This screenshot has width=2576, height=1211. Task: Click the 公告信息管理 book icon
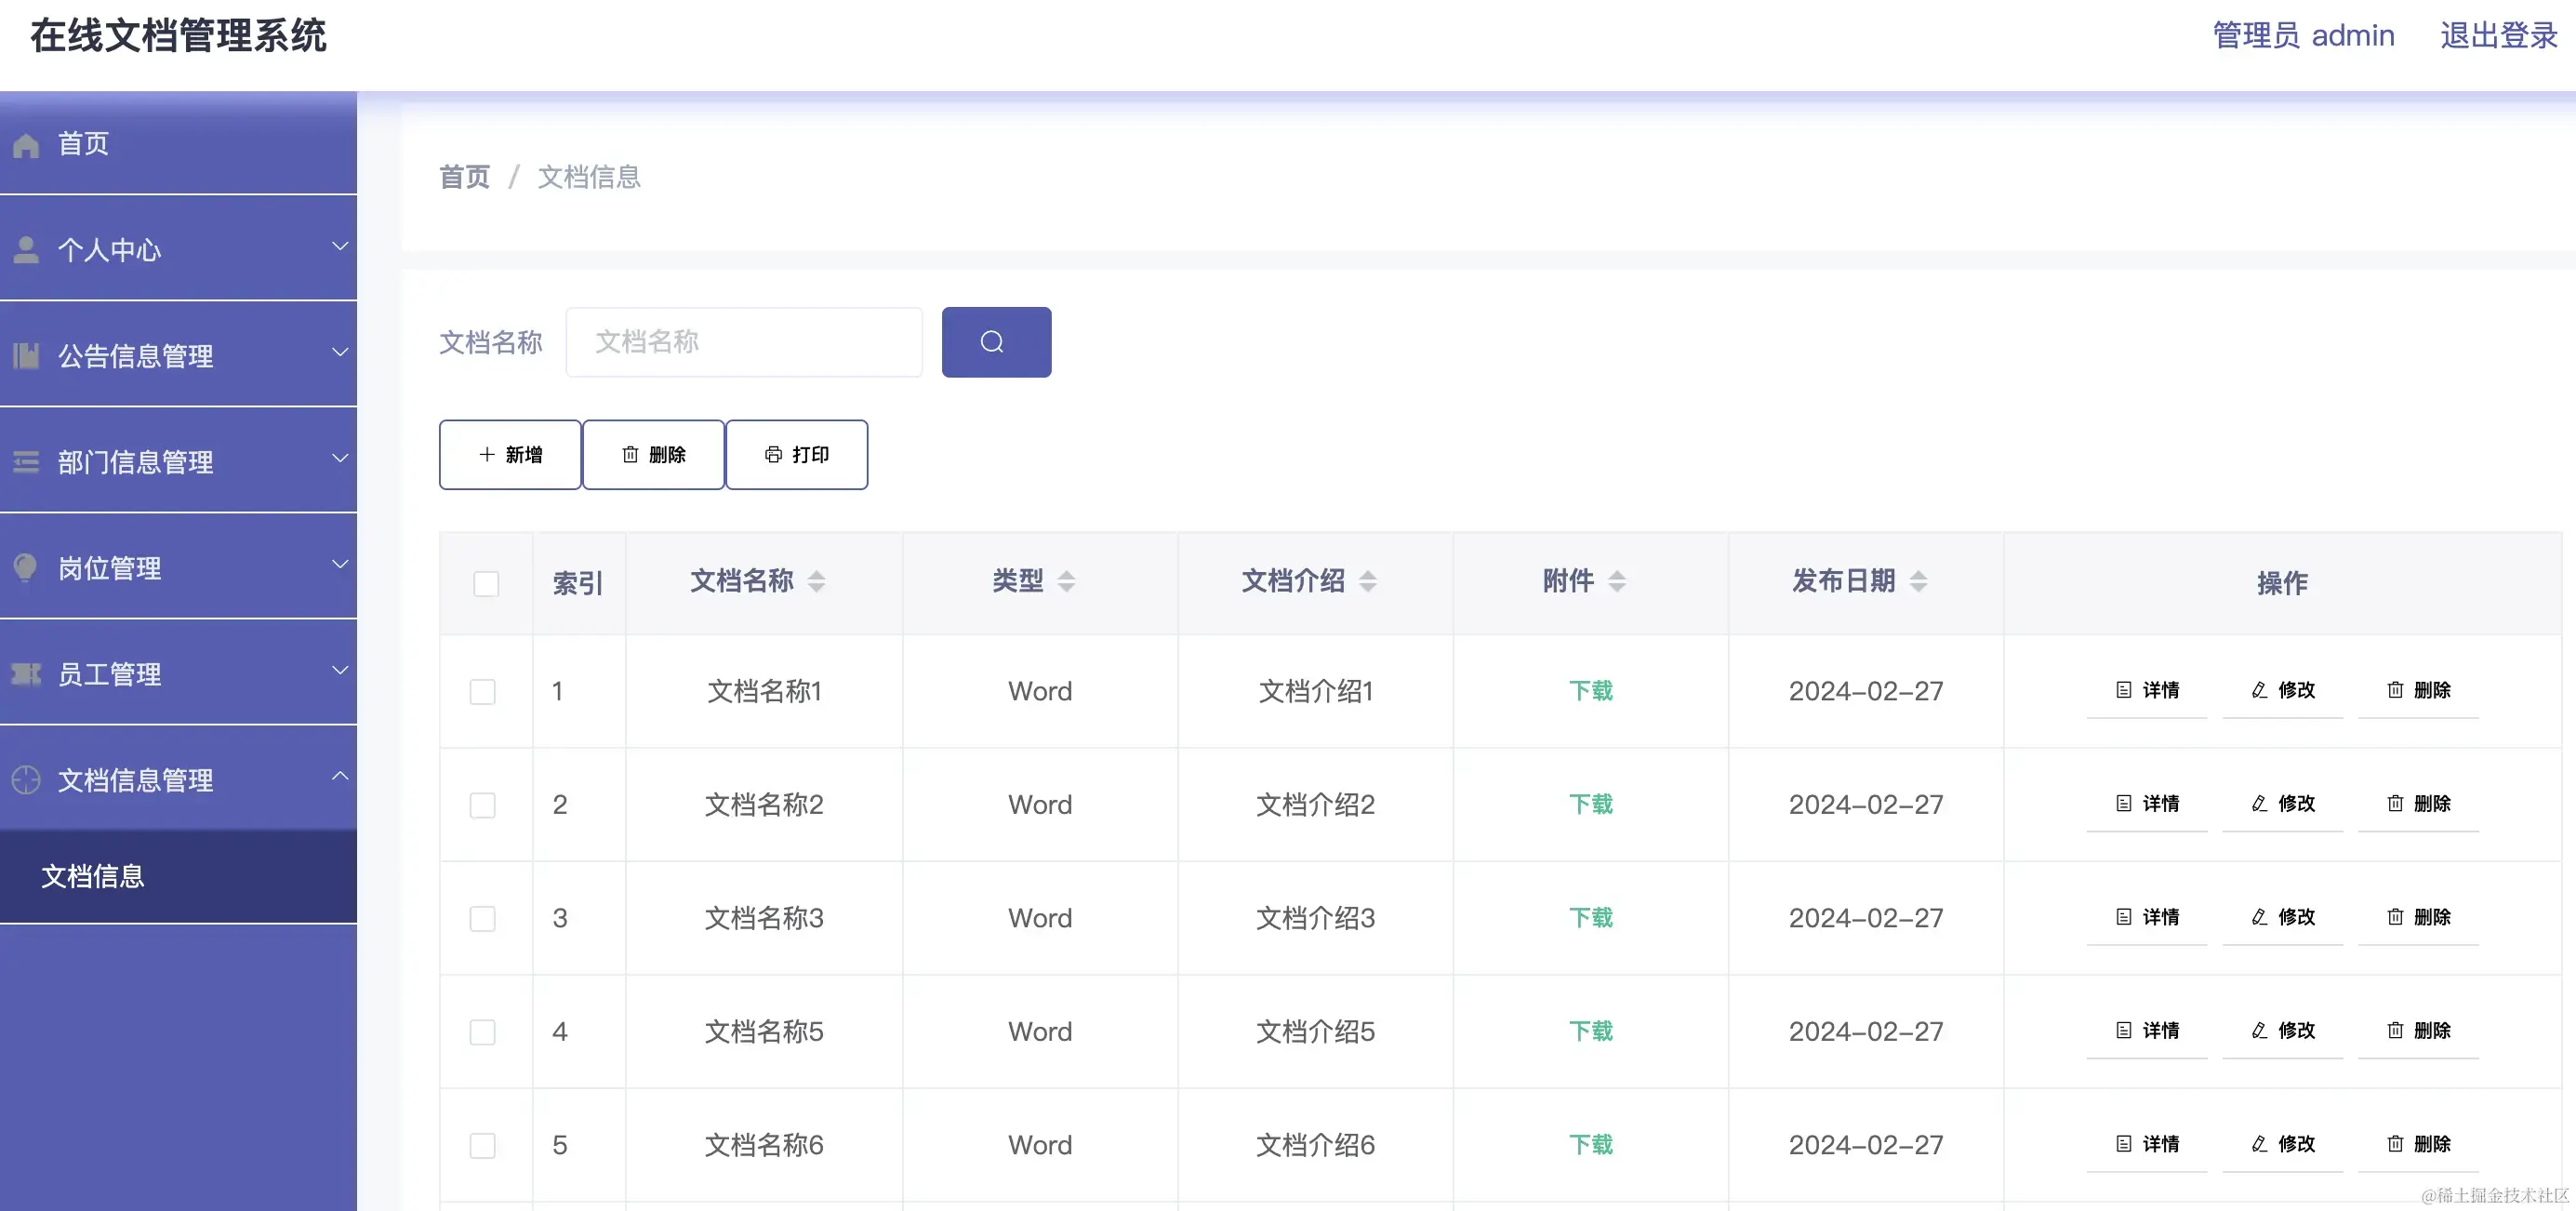pyautogui.click(x=26, y=355)
